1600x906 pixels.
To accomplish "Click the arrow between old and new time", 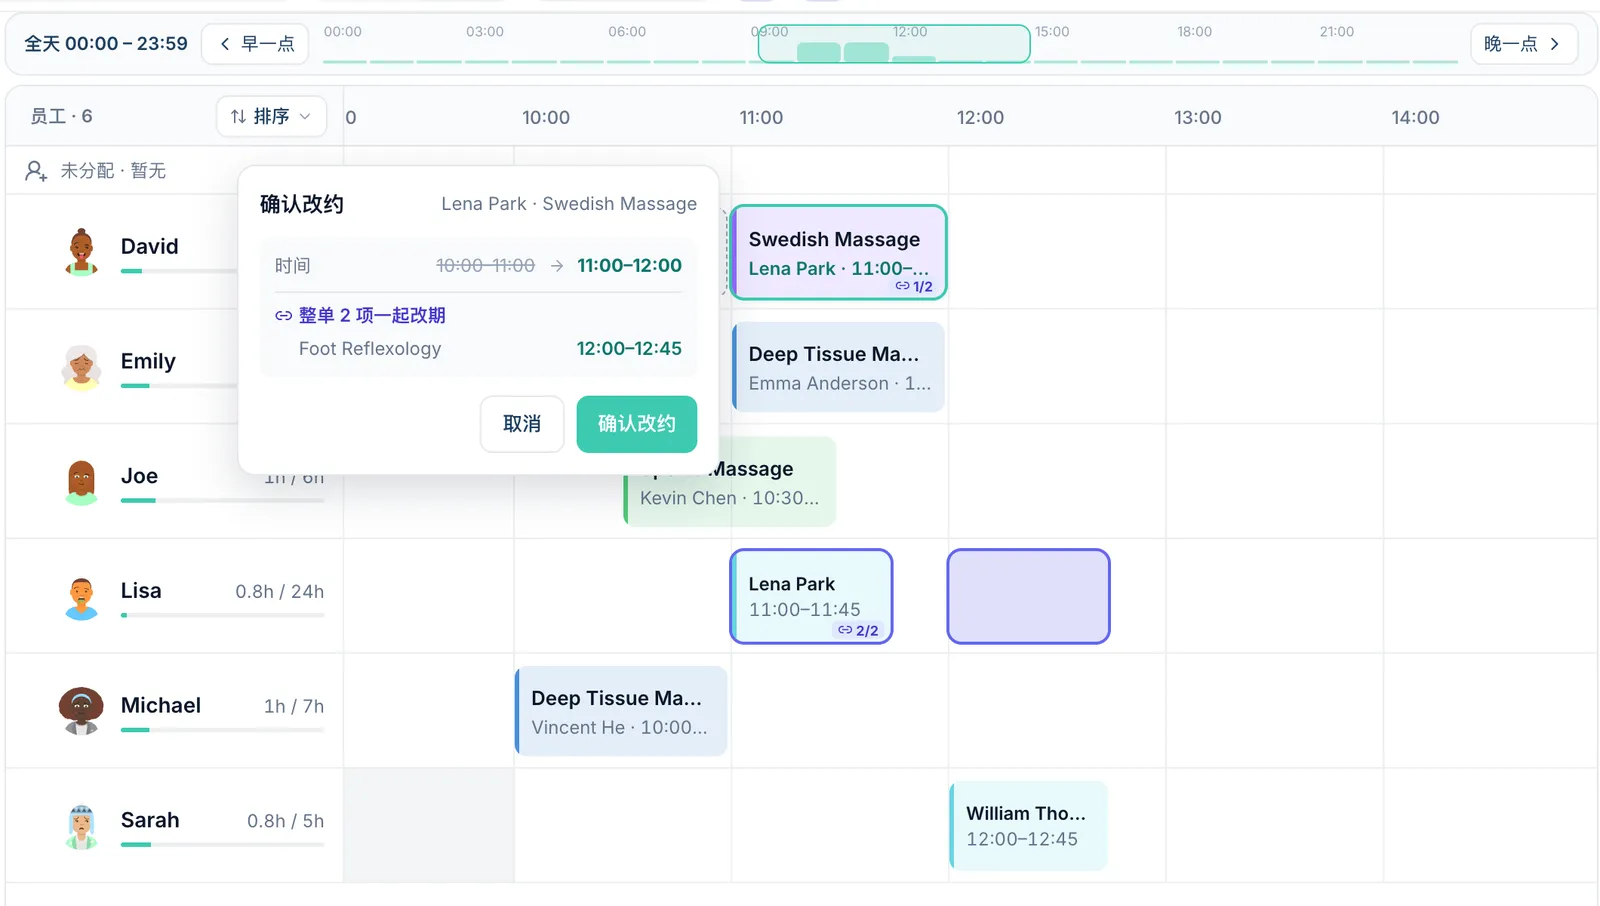I will 557,266.
